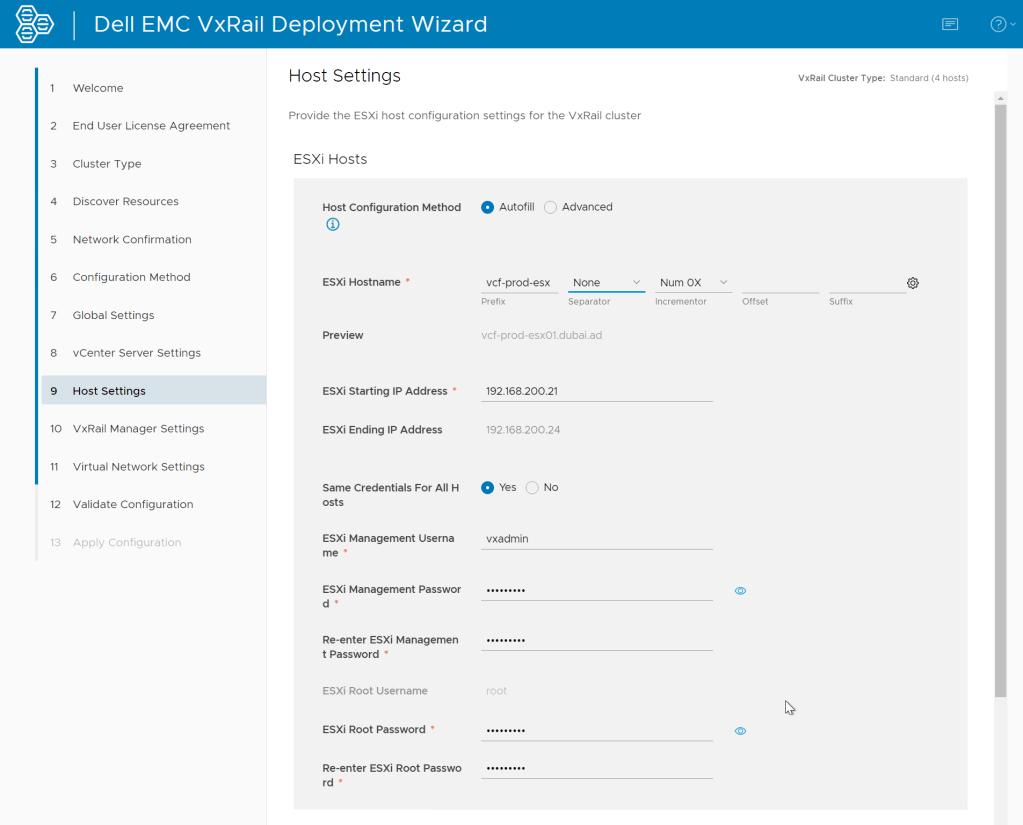Viewport: 1023px width, 825px height.
Task: Select Advanced host configuration method
Action: click(x=551, y=207)
